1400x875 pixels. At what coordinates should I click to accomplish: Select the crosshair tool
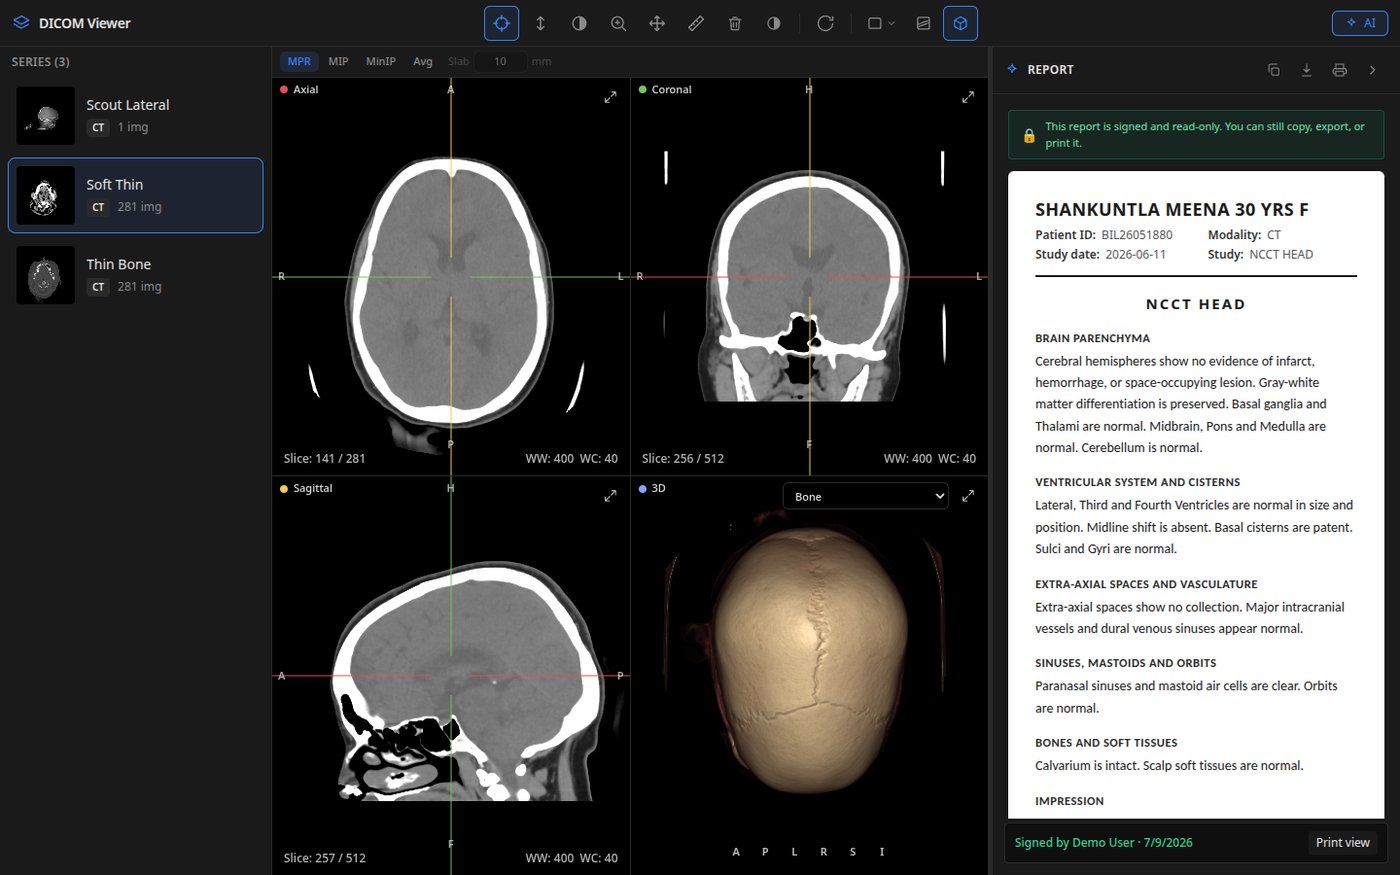[x=501, y=23]
